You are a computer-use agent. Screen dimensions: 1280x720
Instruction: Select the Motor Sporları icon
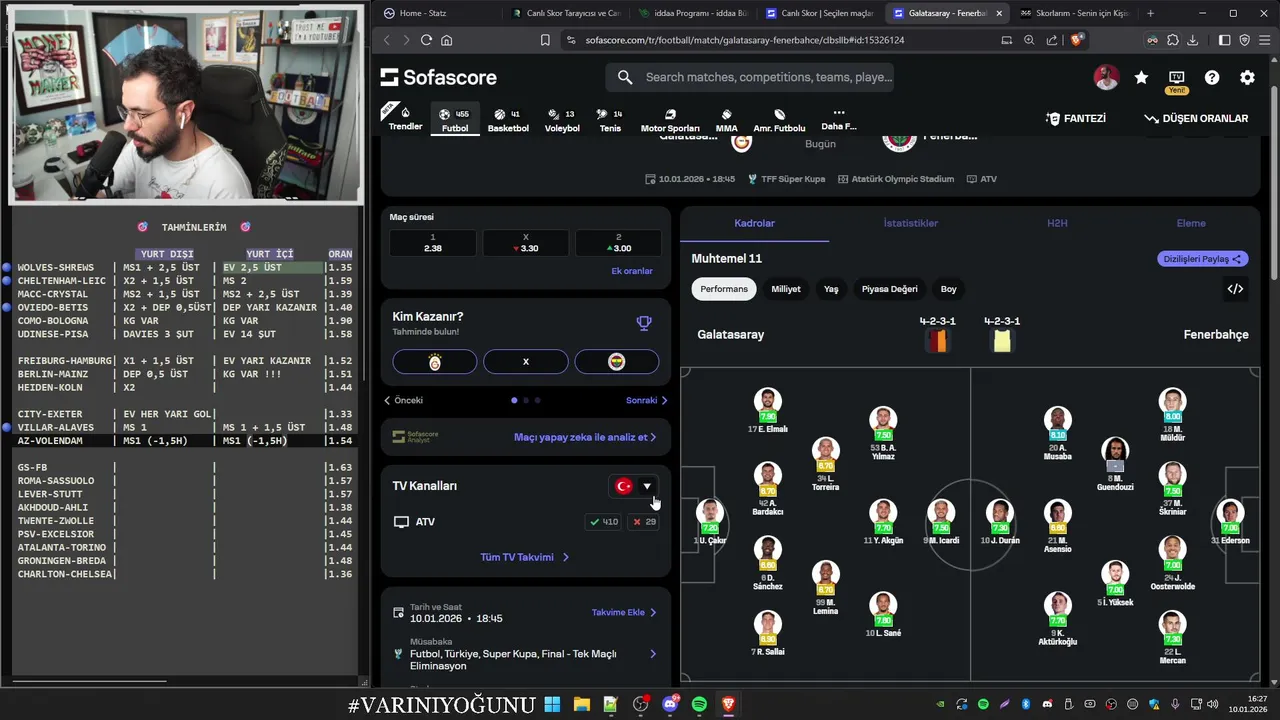[x=670, y=120]
